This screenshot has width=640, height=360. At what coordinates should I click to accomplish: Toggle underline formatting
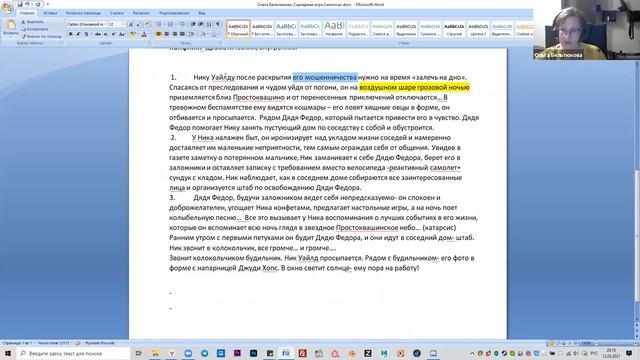tap(87, 34)
